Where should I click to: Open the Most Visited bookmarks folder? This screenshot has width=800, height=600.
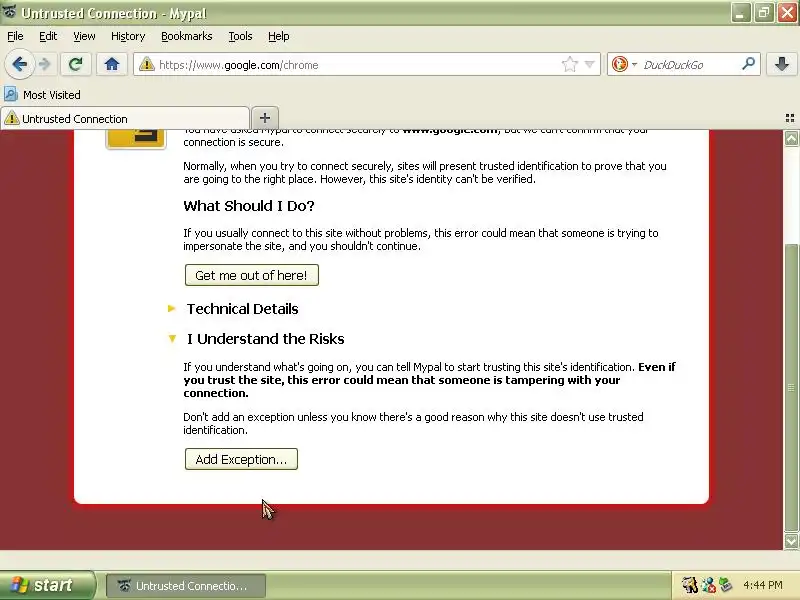tap(42, 95)
